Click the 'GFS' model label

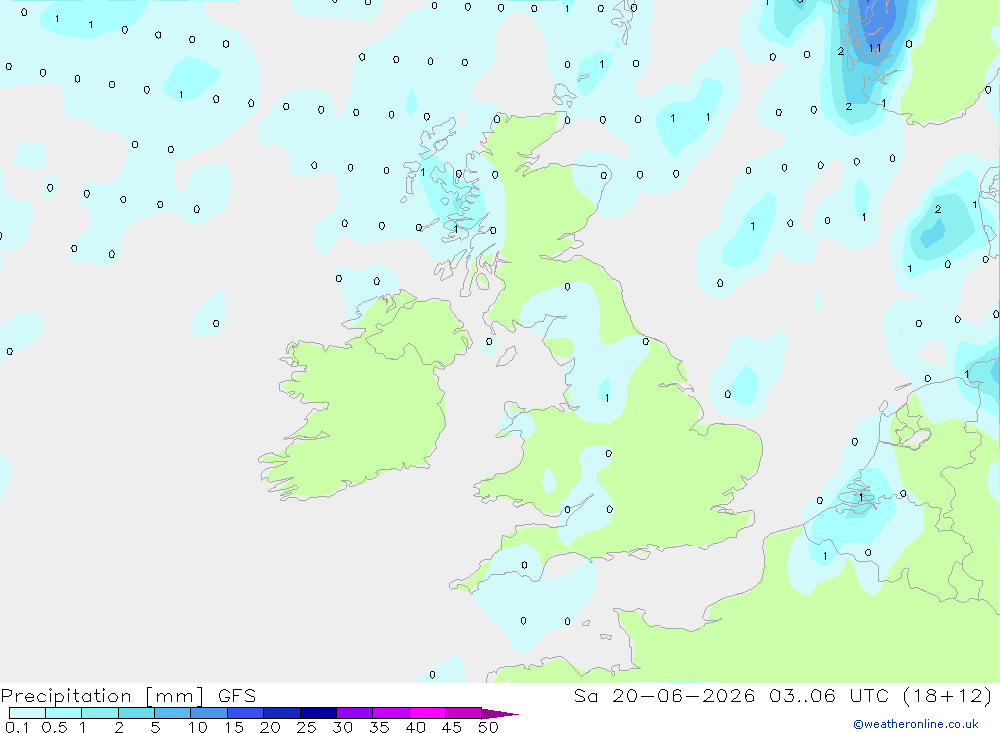click(237, 696)
